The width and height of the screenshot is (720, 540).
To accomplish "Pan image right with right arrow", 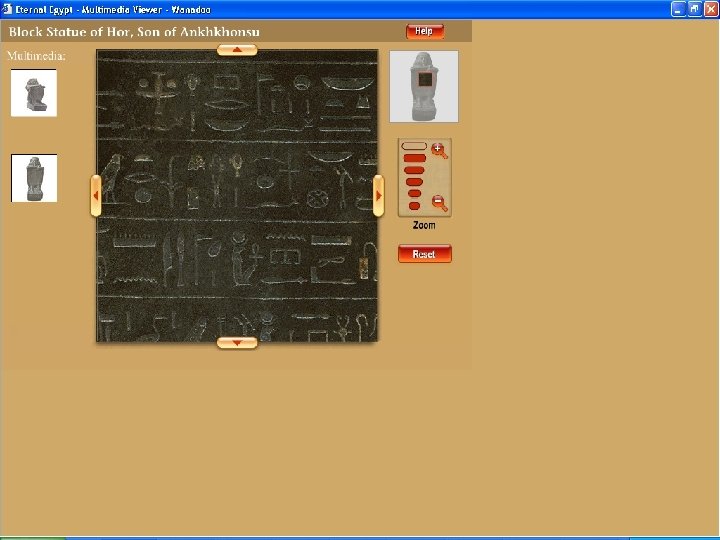I will tap(378, 196).
